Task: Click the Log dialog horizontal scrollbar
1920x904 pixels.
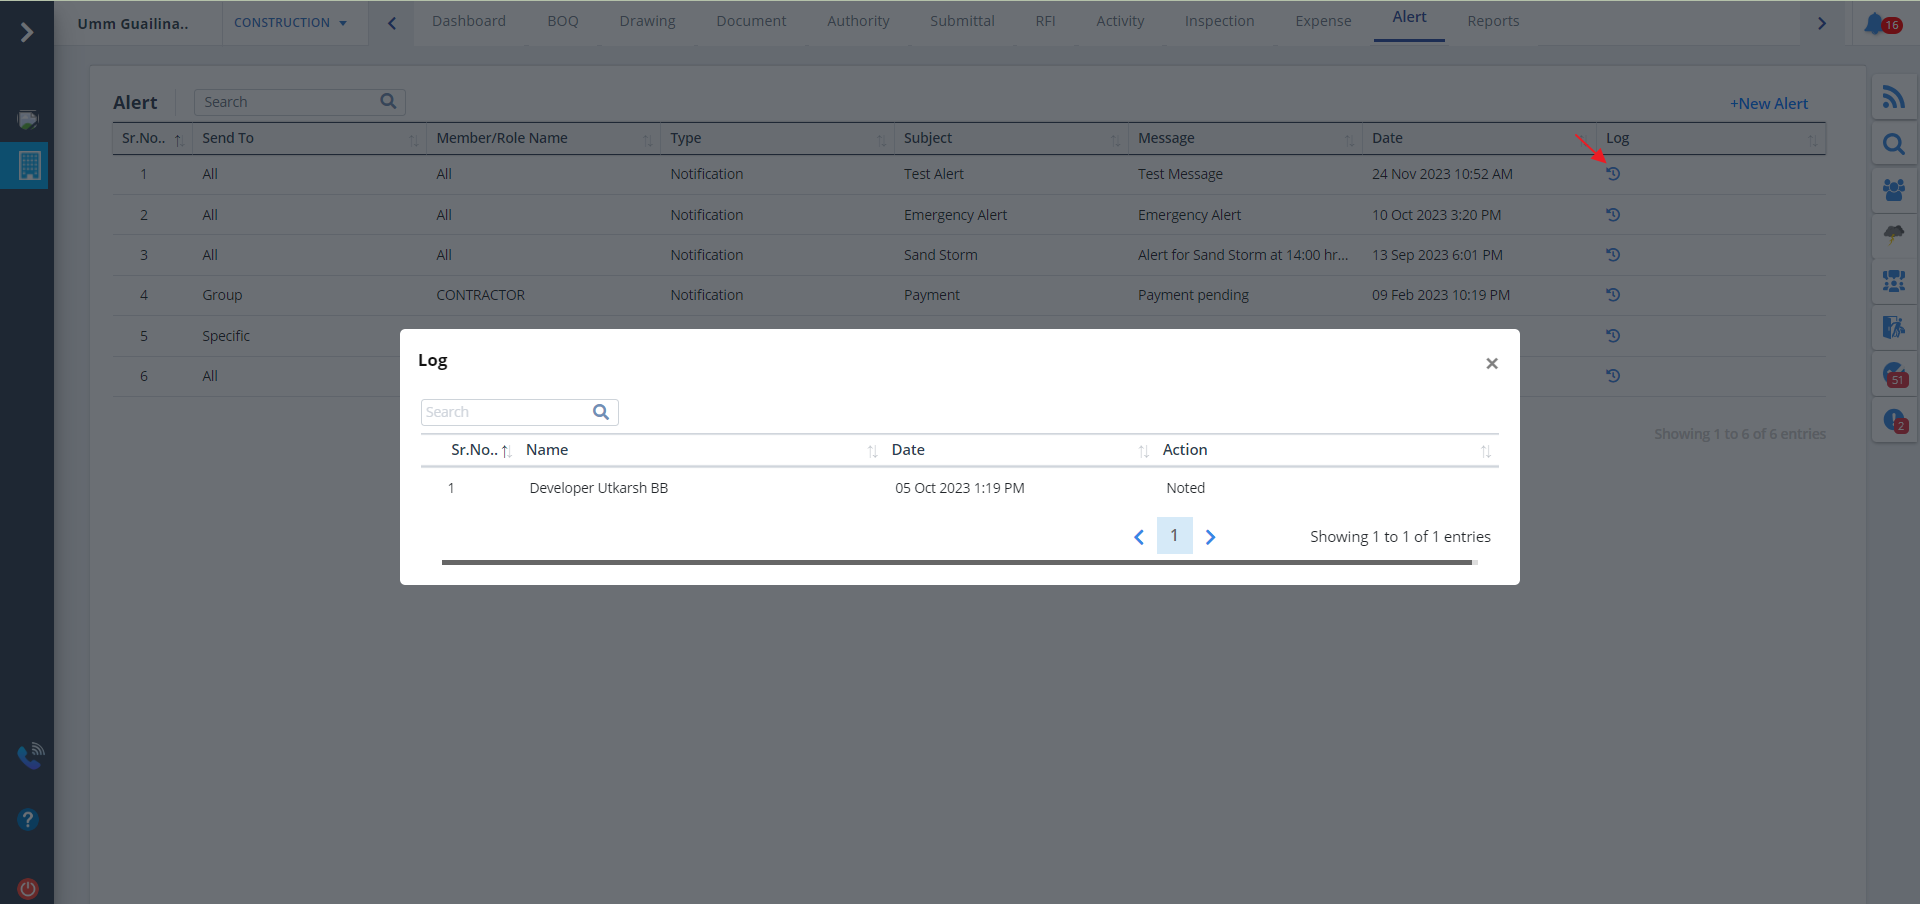Action: (956, 563)
